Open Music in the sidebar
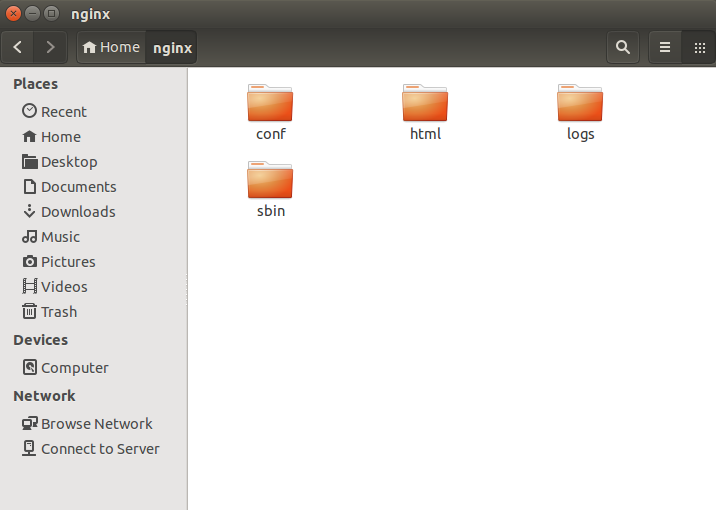The height and width of the screenshot is (510, 716). coord(94,237)
